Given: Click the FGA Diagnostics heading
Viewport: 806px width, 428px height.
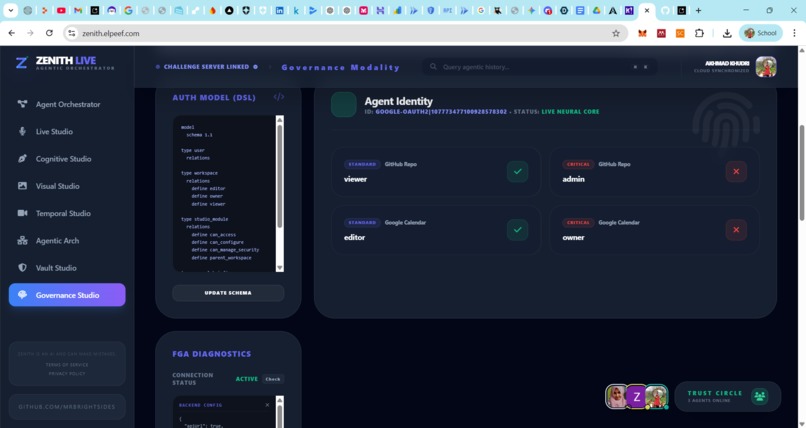Looking at the screenshot, I should click(212, 354).
